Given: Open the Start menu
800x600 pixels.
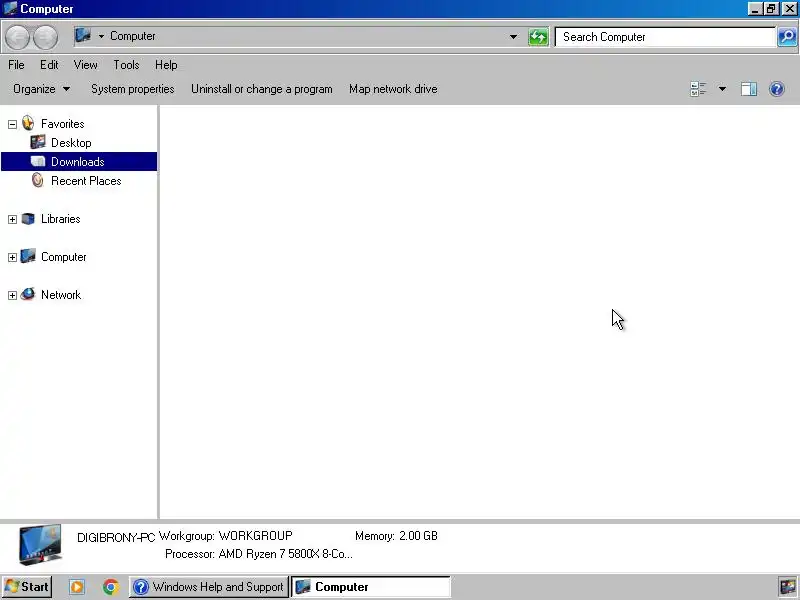Looking at the screenshot, I should pos(27,587).
